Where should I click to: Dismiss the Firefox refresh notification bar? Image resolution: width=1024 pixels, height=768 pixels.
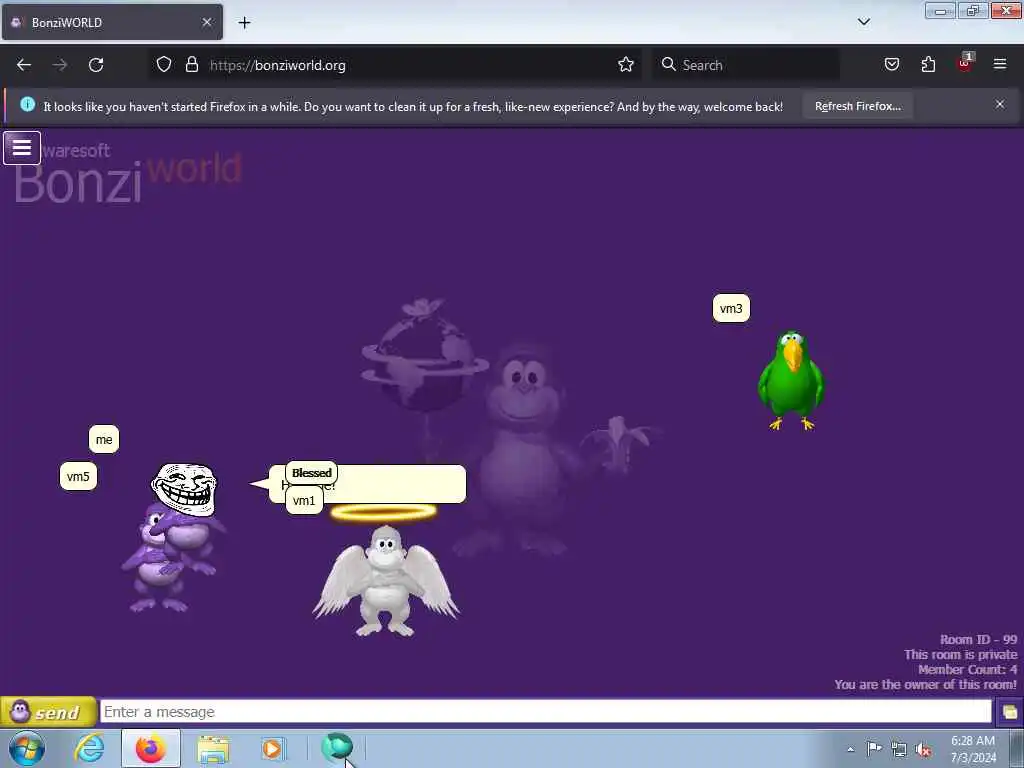1000,104
